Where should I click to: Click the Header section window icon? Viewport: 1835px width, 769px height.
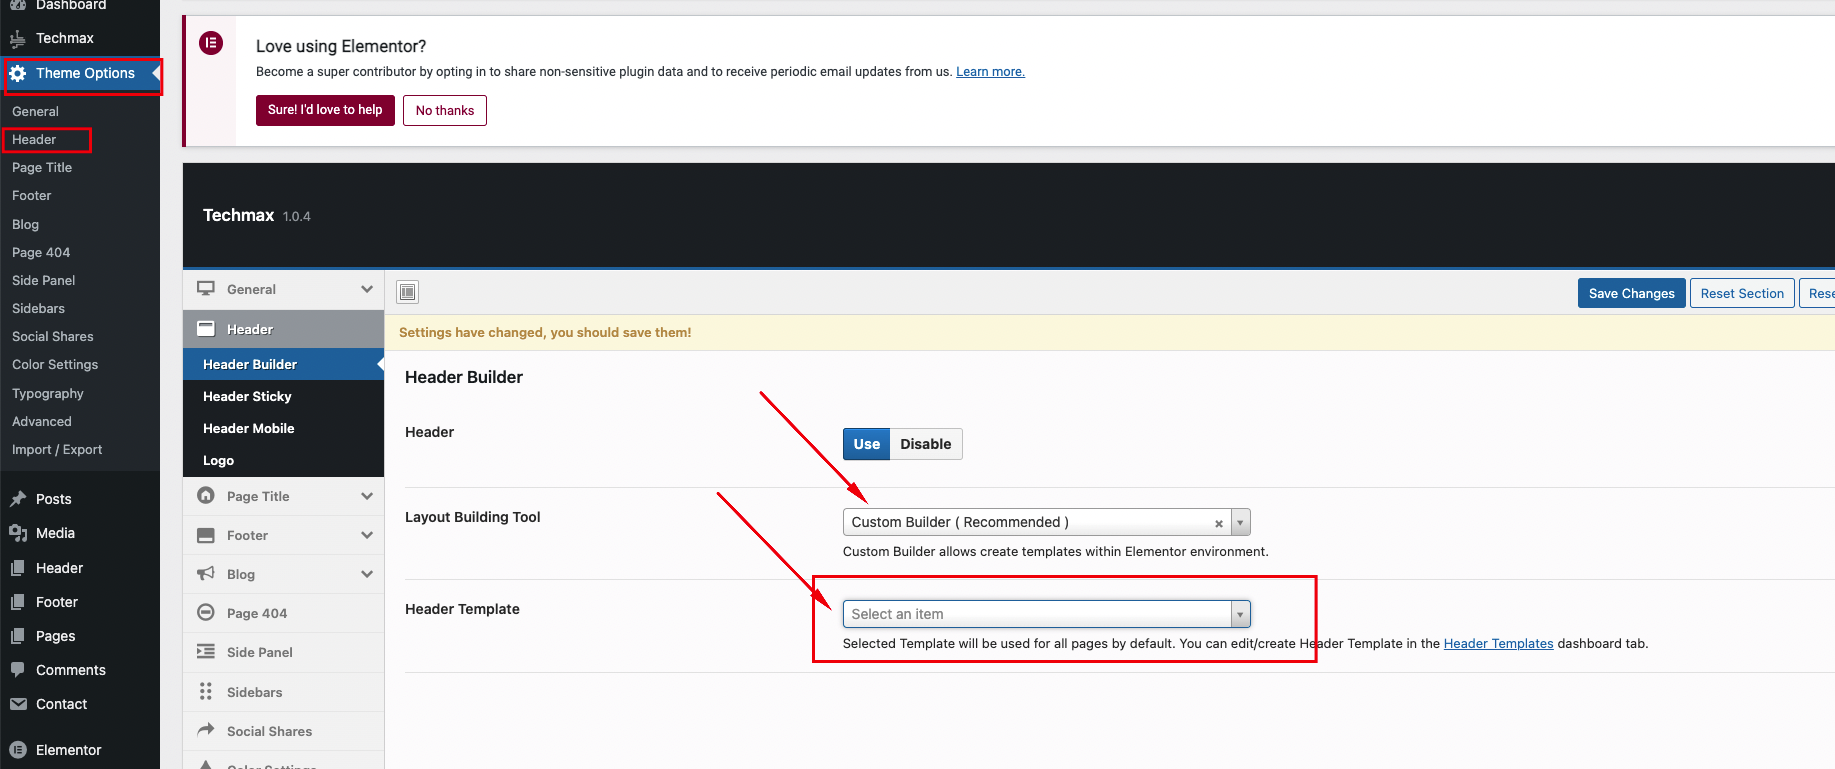tap(206, 329)
